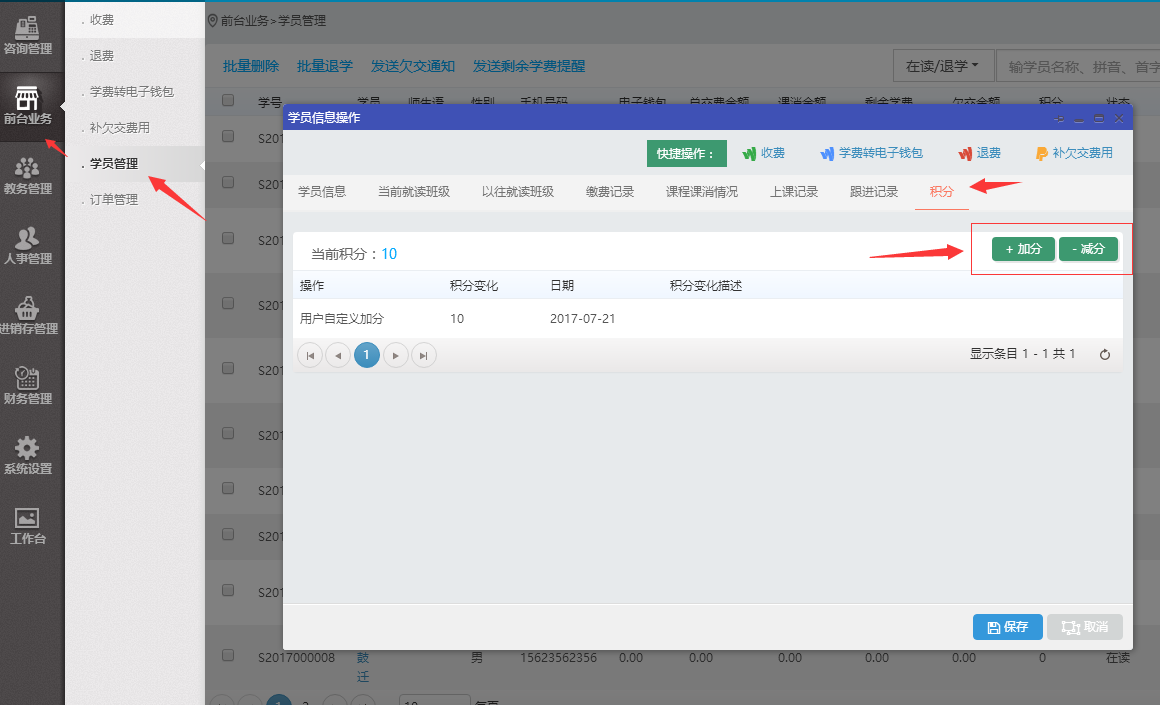Click the 发送欠交通知 link

tap(413, 66)
